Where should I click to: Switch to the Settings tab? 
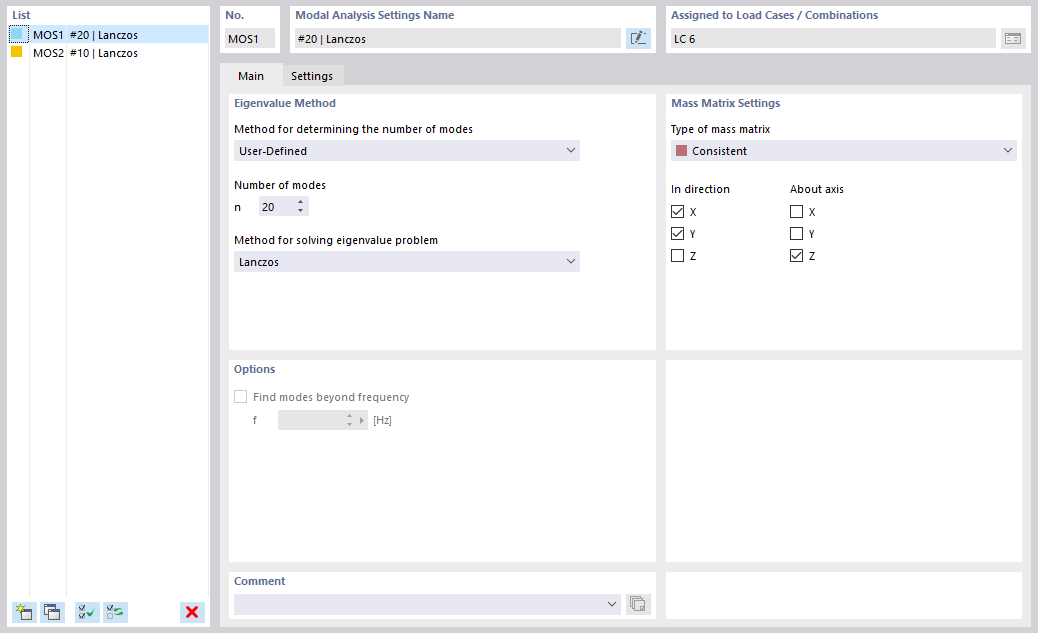point(312,76)
